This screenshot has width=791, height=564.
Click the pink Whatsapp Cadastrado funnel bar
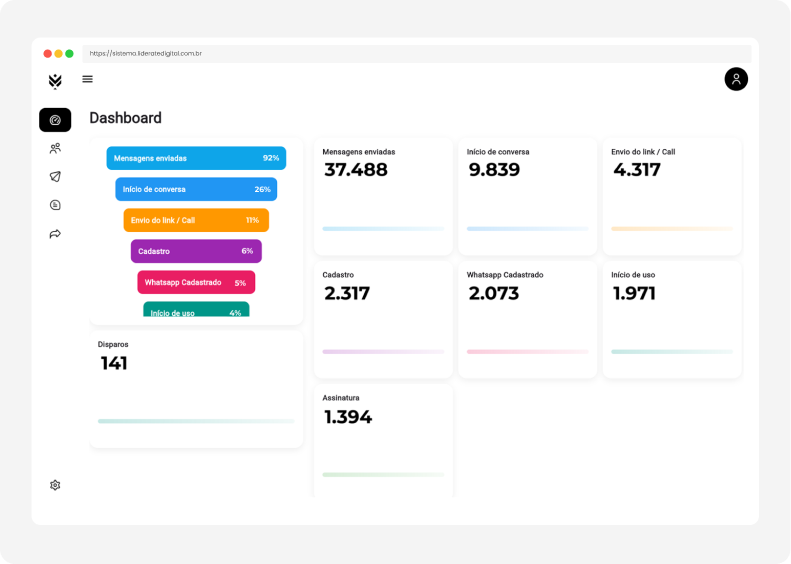196,282
